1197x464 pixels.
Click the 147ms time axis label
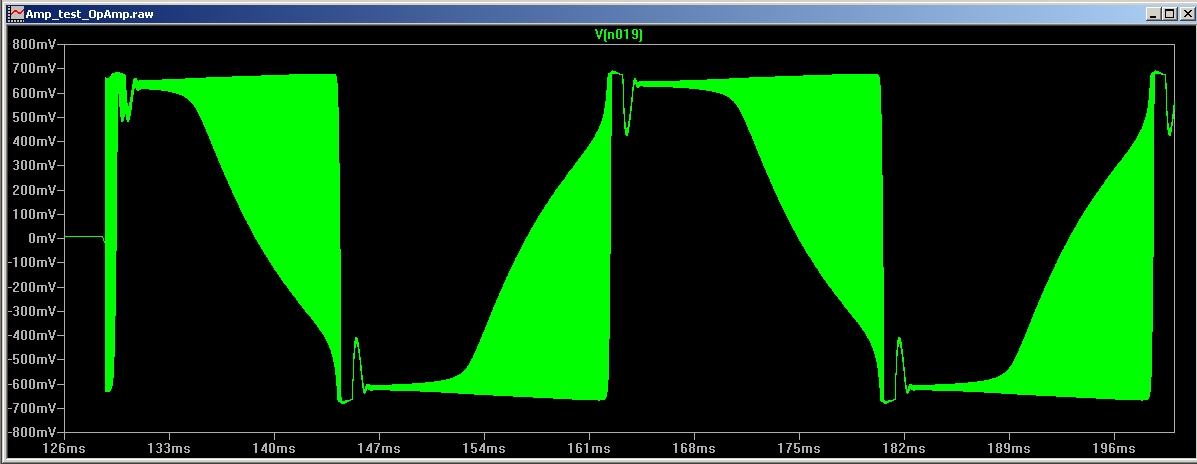[x=379, y=449]
